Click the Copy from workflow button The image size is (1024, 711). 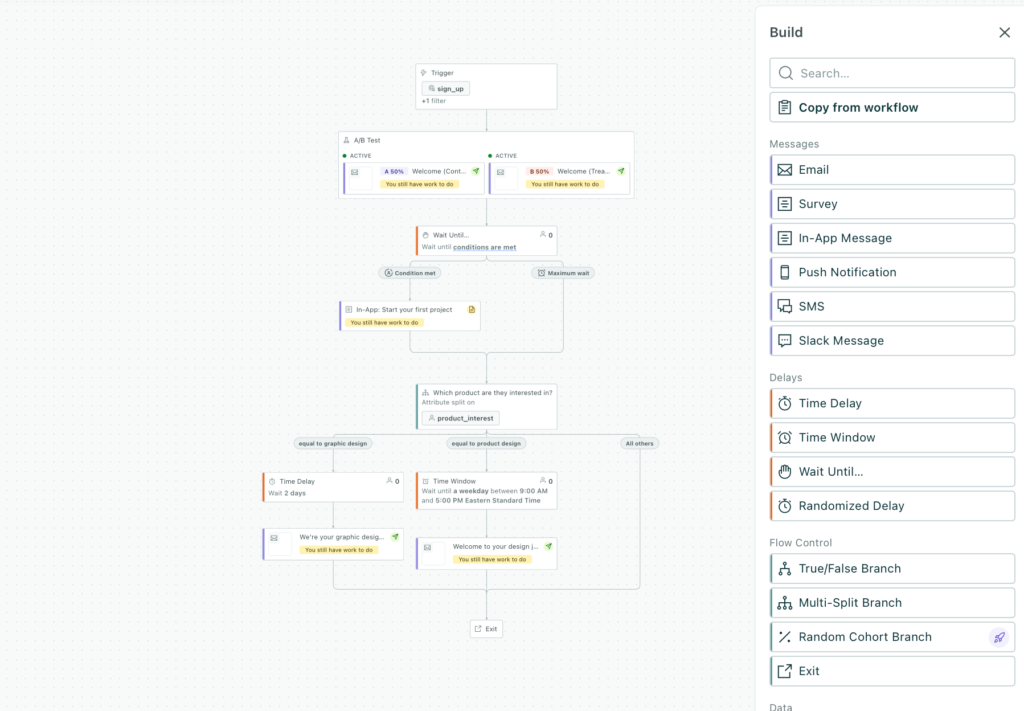coord(891,107)
